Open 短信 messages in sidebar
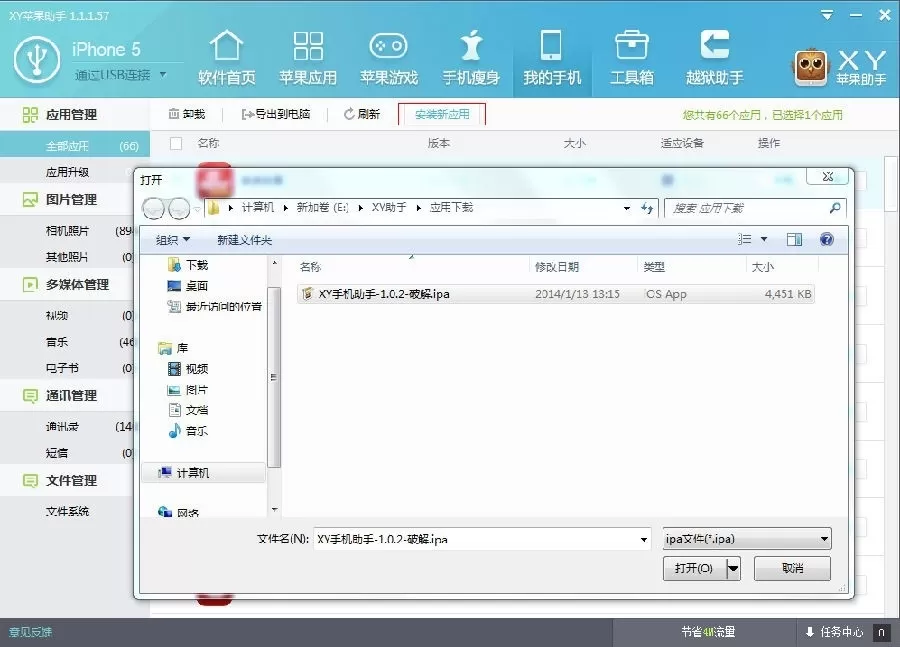 coord(57,453)
